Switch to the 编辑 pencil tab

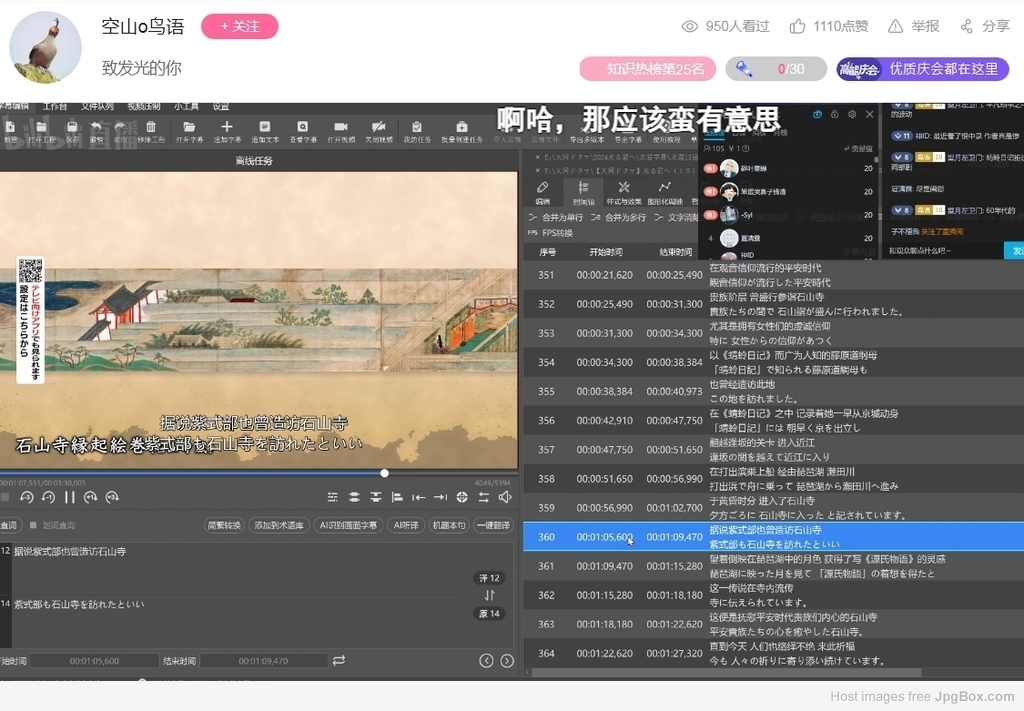pyautogui.click(x=542, y=193)
